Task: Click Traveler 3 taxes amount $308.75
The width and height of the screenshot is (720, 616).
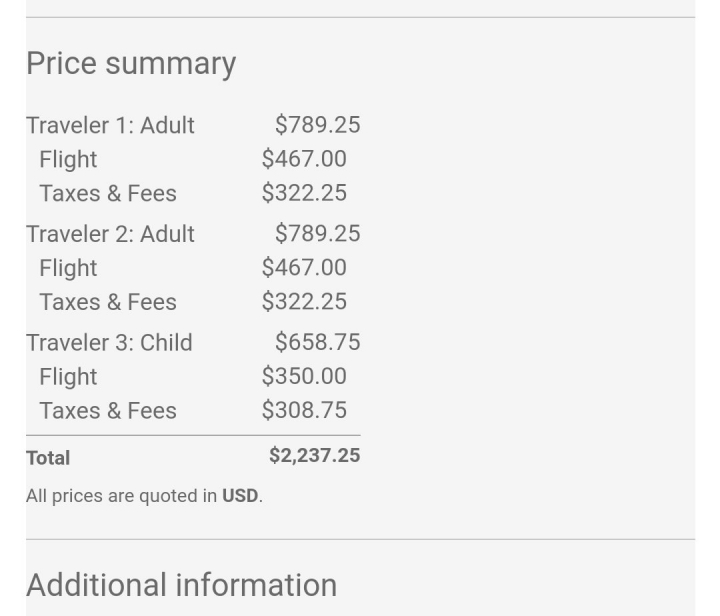Action: (304, 410)
